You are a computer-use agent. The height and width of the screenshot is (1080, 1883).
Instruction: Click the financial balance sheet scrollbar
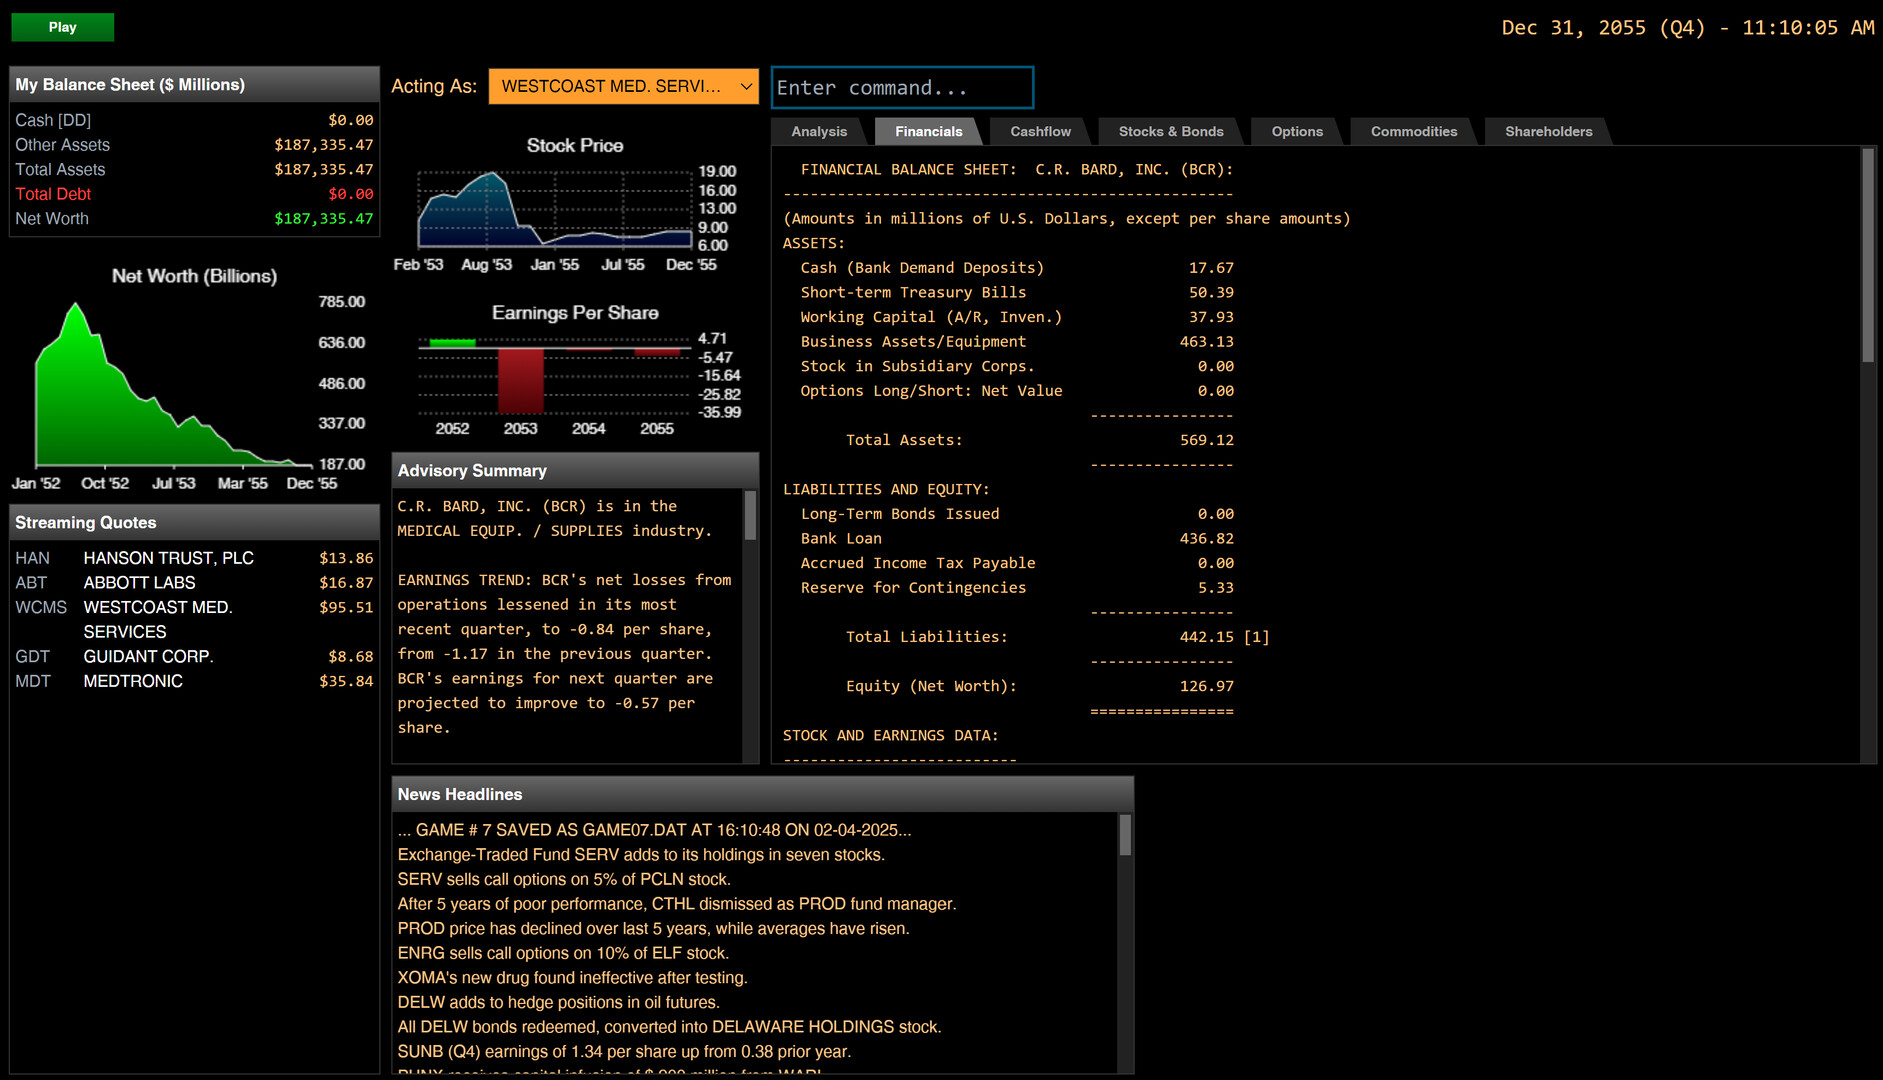click(x=1867, y=256)
